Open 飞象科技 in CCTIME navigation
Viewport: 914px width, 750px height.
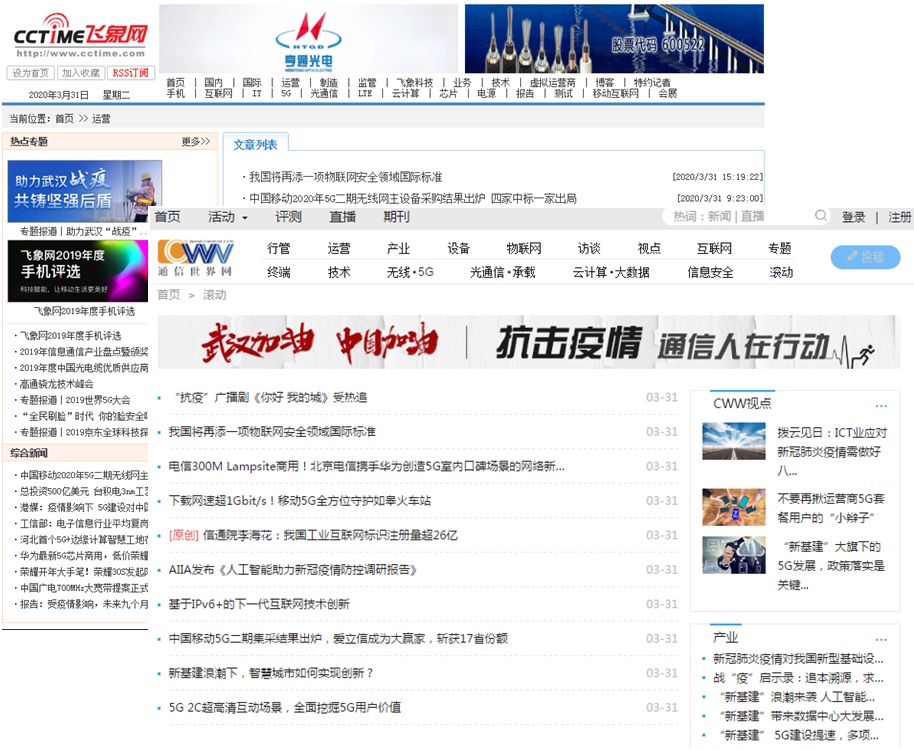pyautogui.click(x=414, y=83)
